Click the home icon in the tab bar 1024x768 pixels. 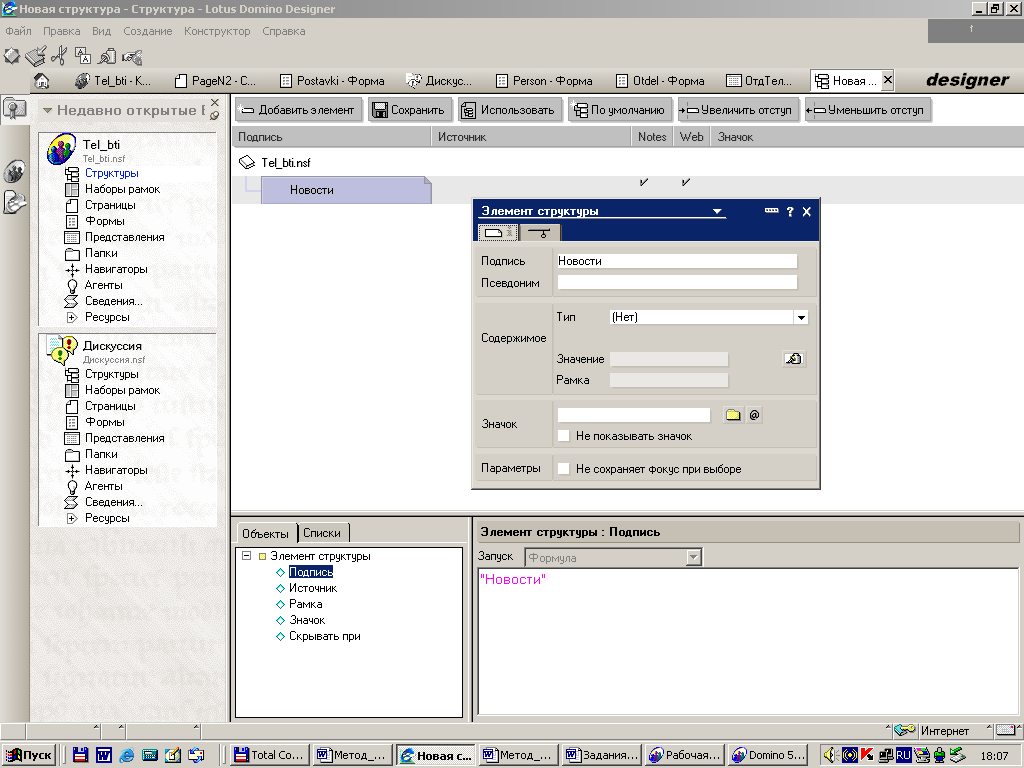(x=42, y=81)
